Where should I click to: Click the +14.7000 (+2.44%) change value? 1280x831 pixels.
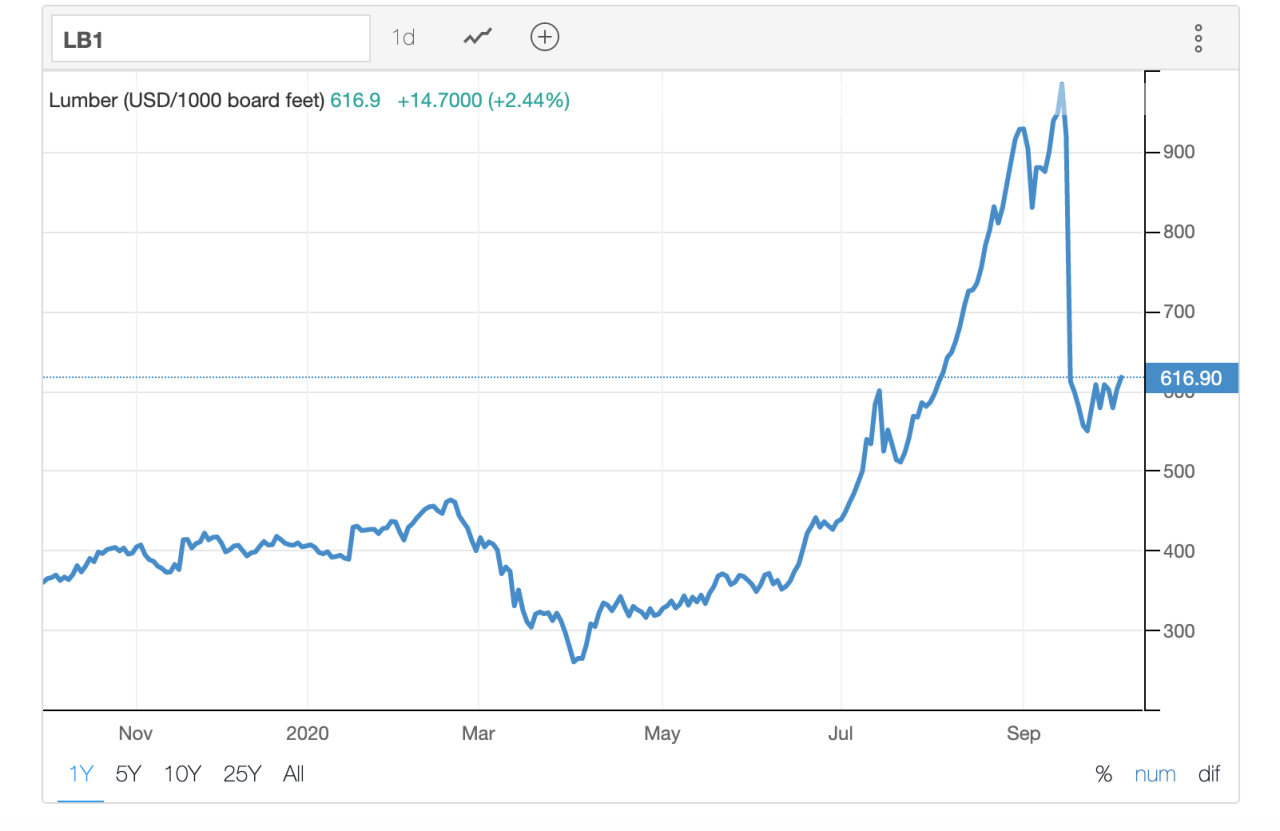(x=483, y=100)
